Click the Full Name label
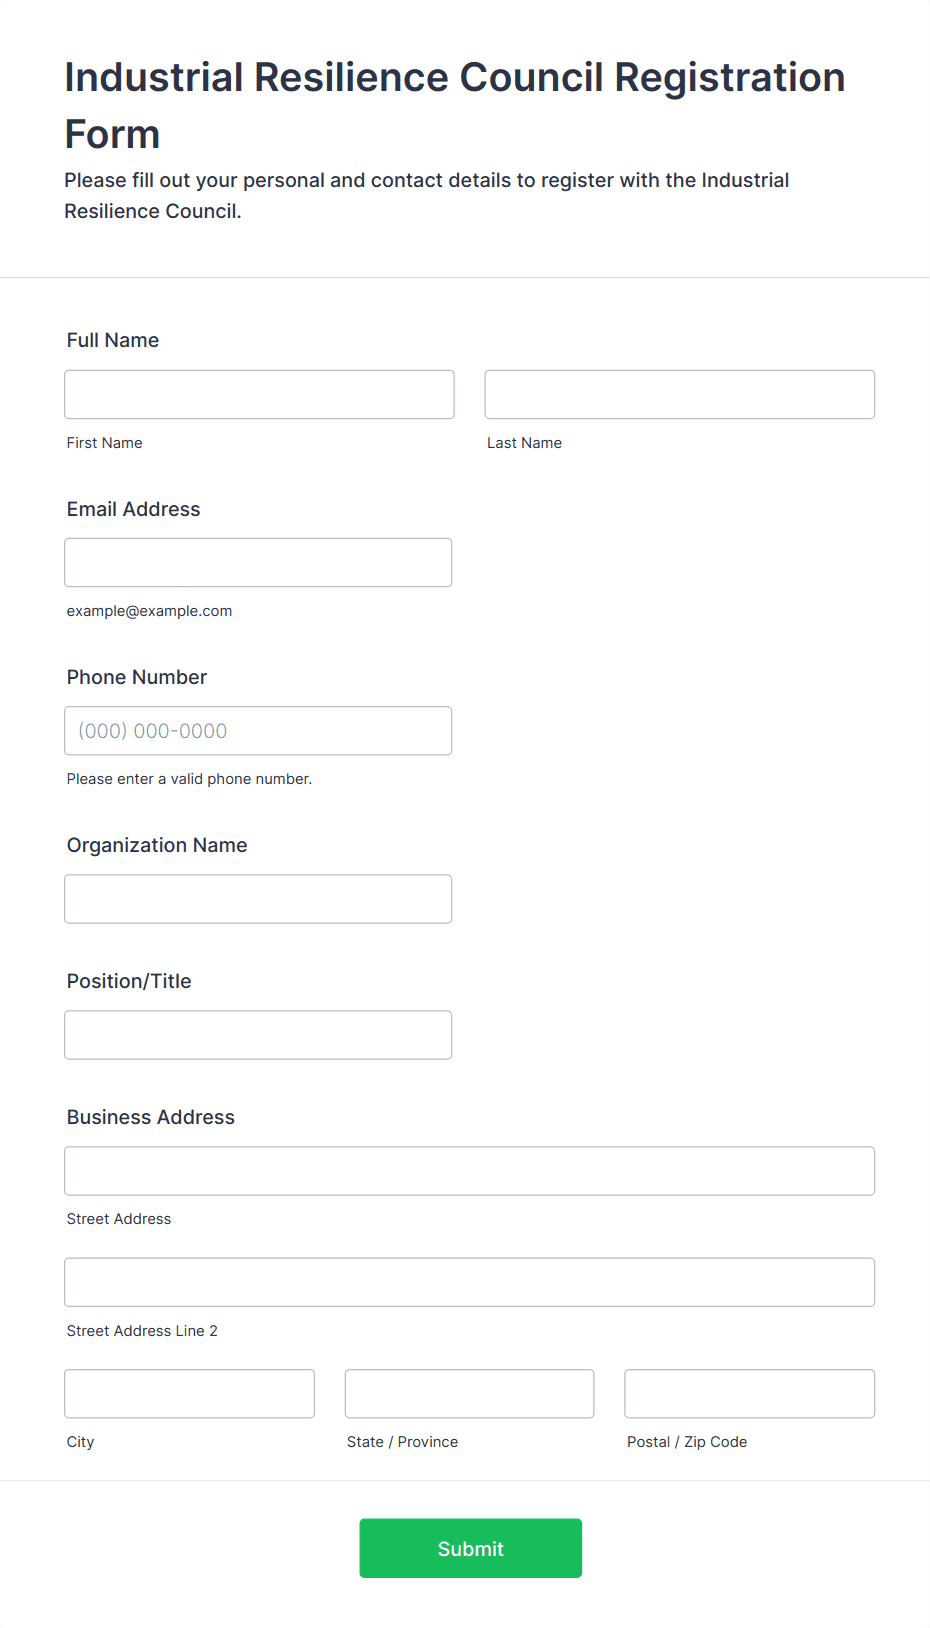Viewport: 930px width, 1628px height. click(x=113, y=340)
